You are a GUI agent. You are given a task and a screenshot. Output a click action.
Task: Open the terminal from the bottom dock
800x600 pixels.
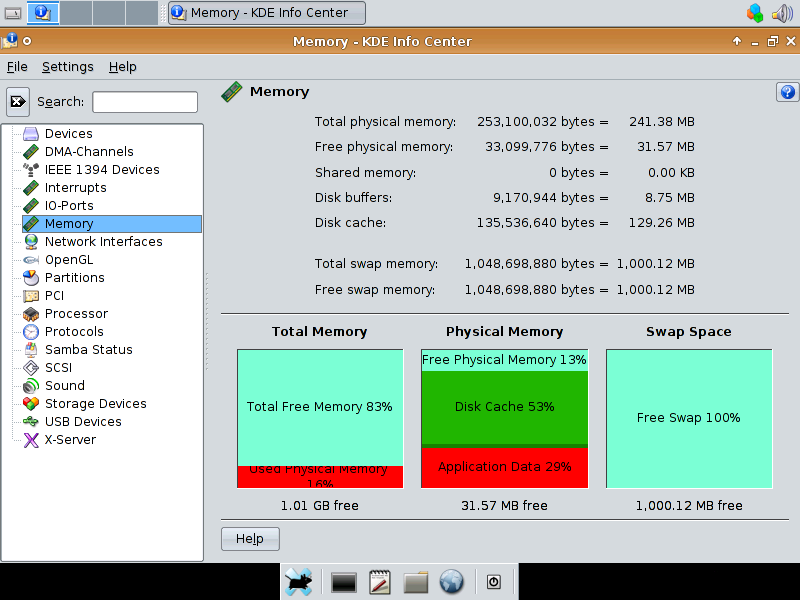pyautogui.click(x=343, y=582)
